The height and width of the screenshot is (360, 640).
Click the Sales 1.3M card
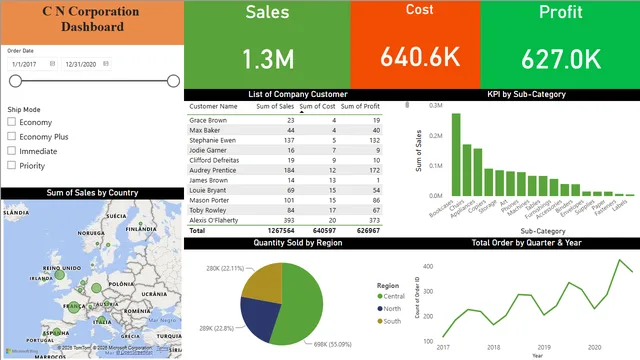[267, 44]
